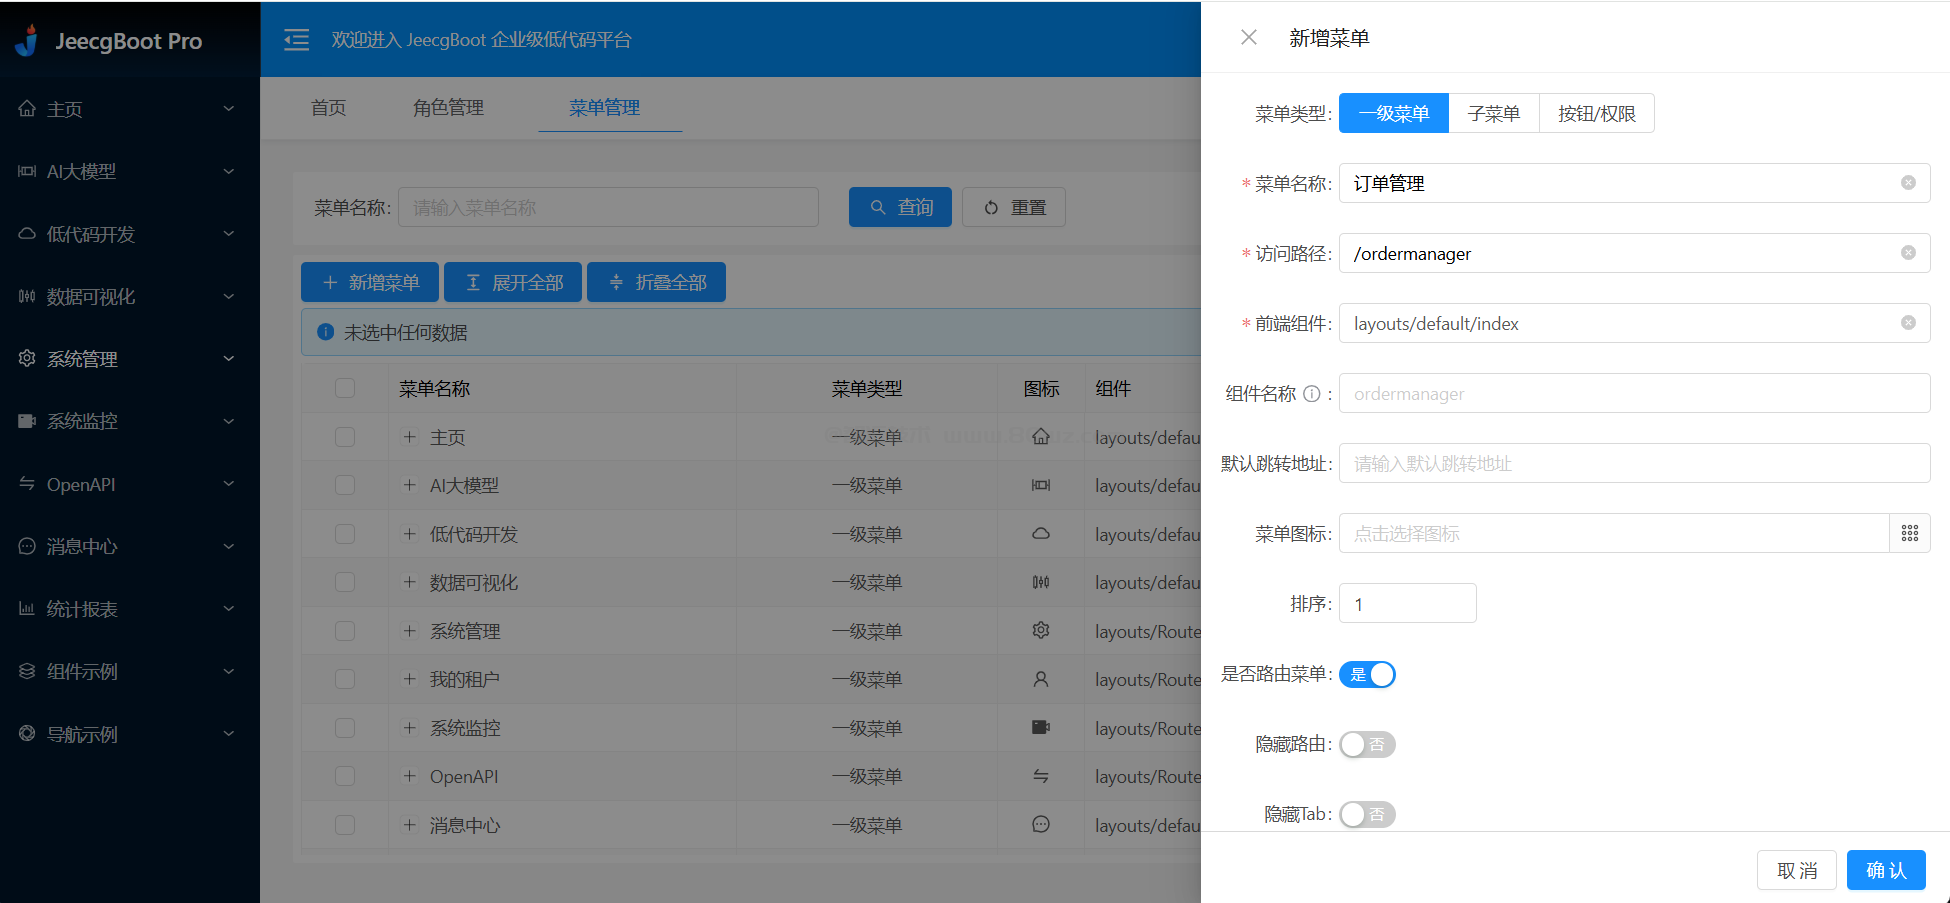Click the gear icon for 系统管理 in sidebar
1950x903 pixels.
pos(27,359)
